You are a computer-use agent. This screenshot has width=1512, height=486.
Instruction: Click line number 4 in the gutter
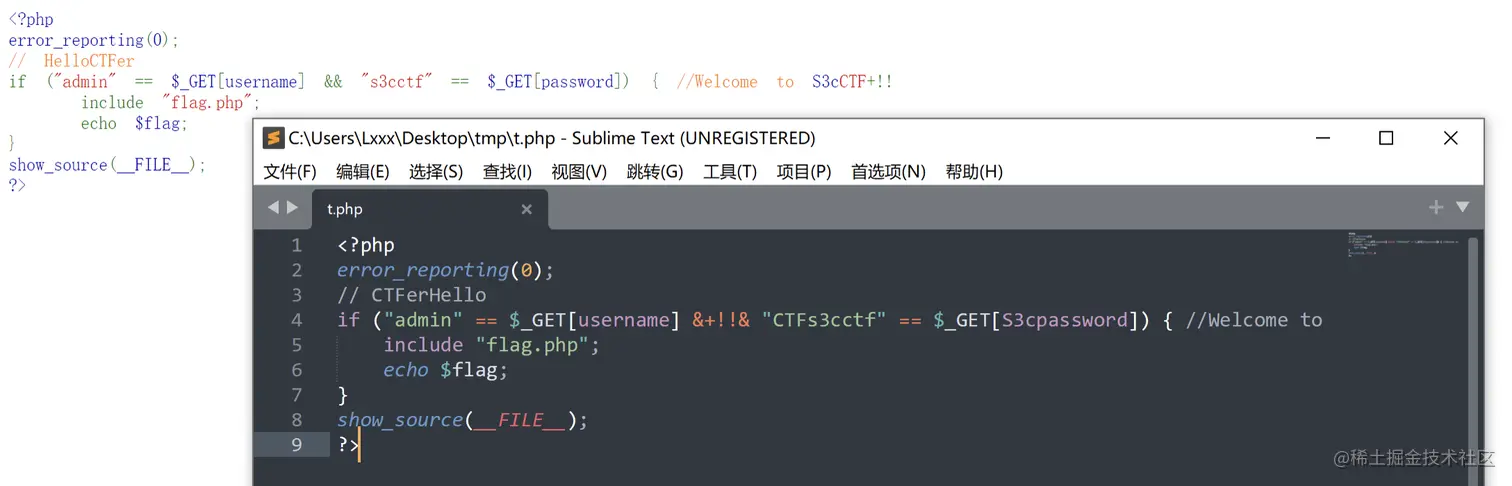pos(296,320)
